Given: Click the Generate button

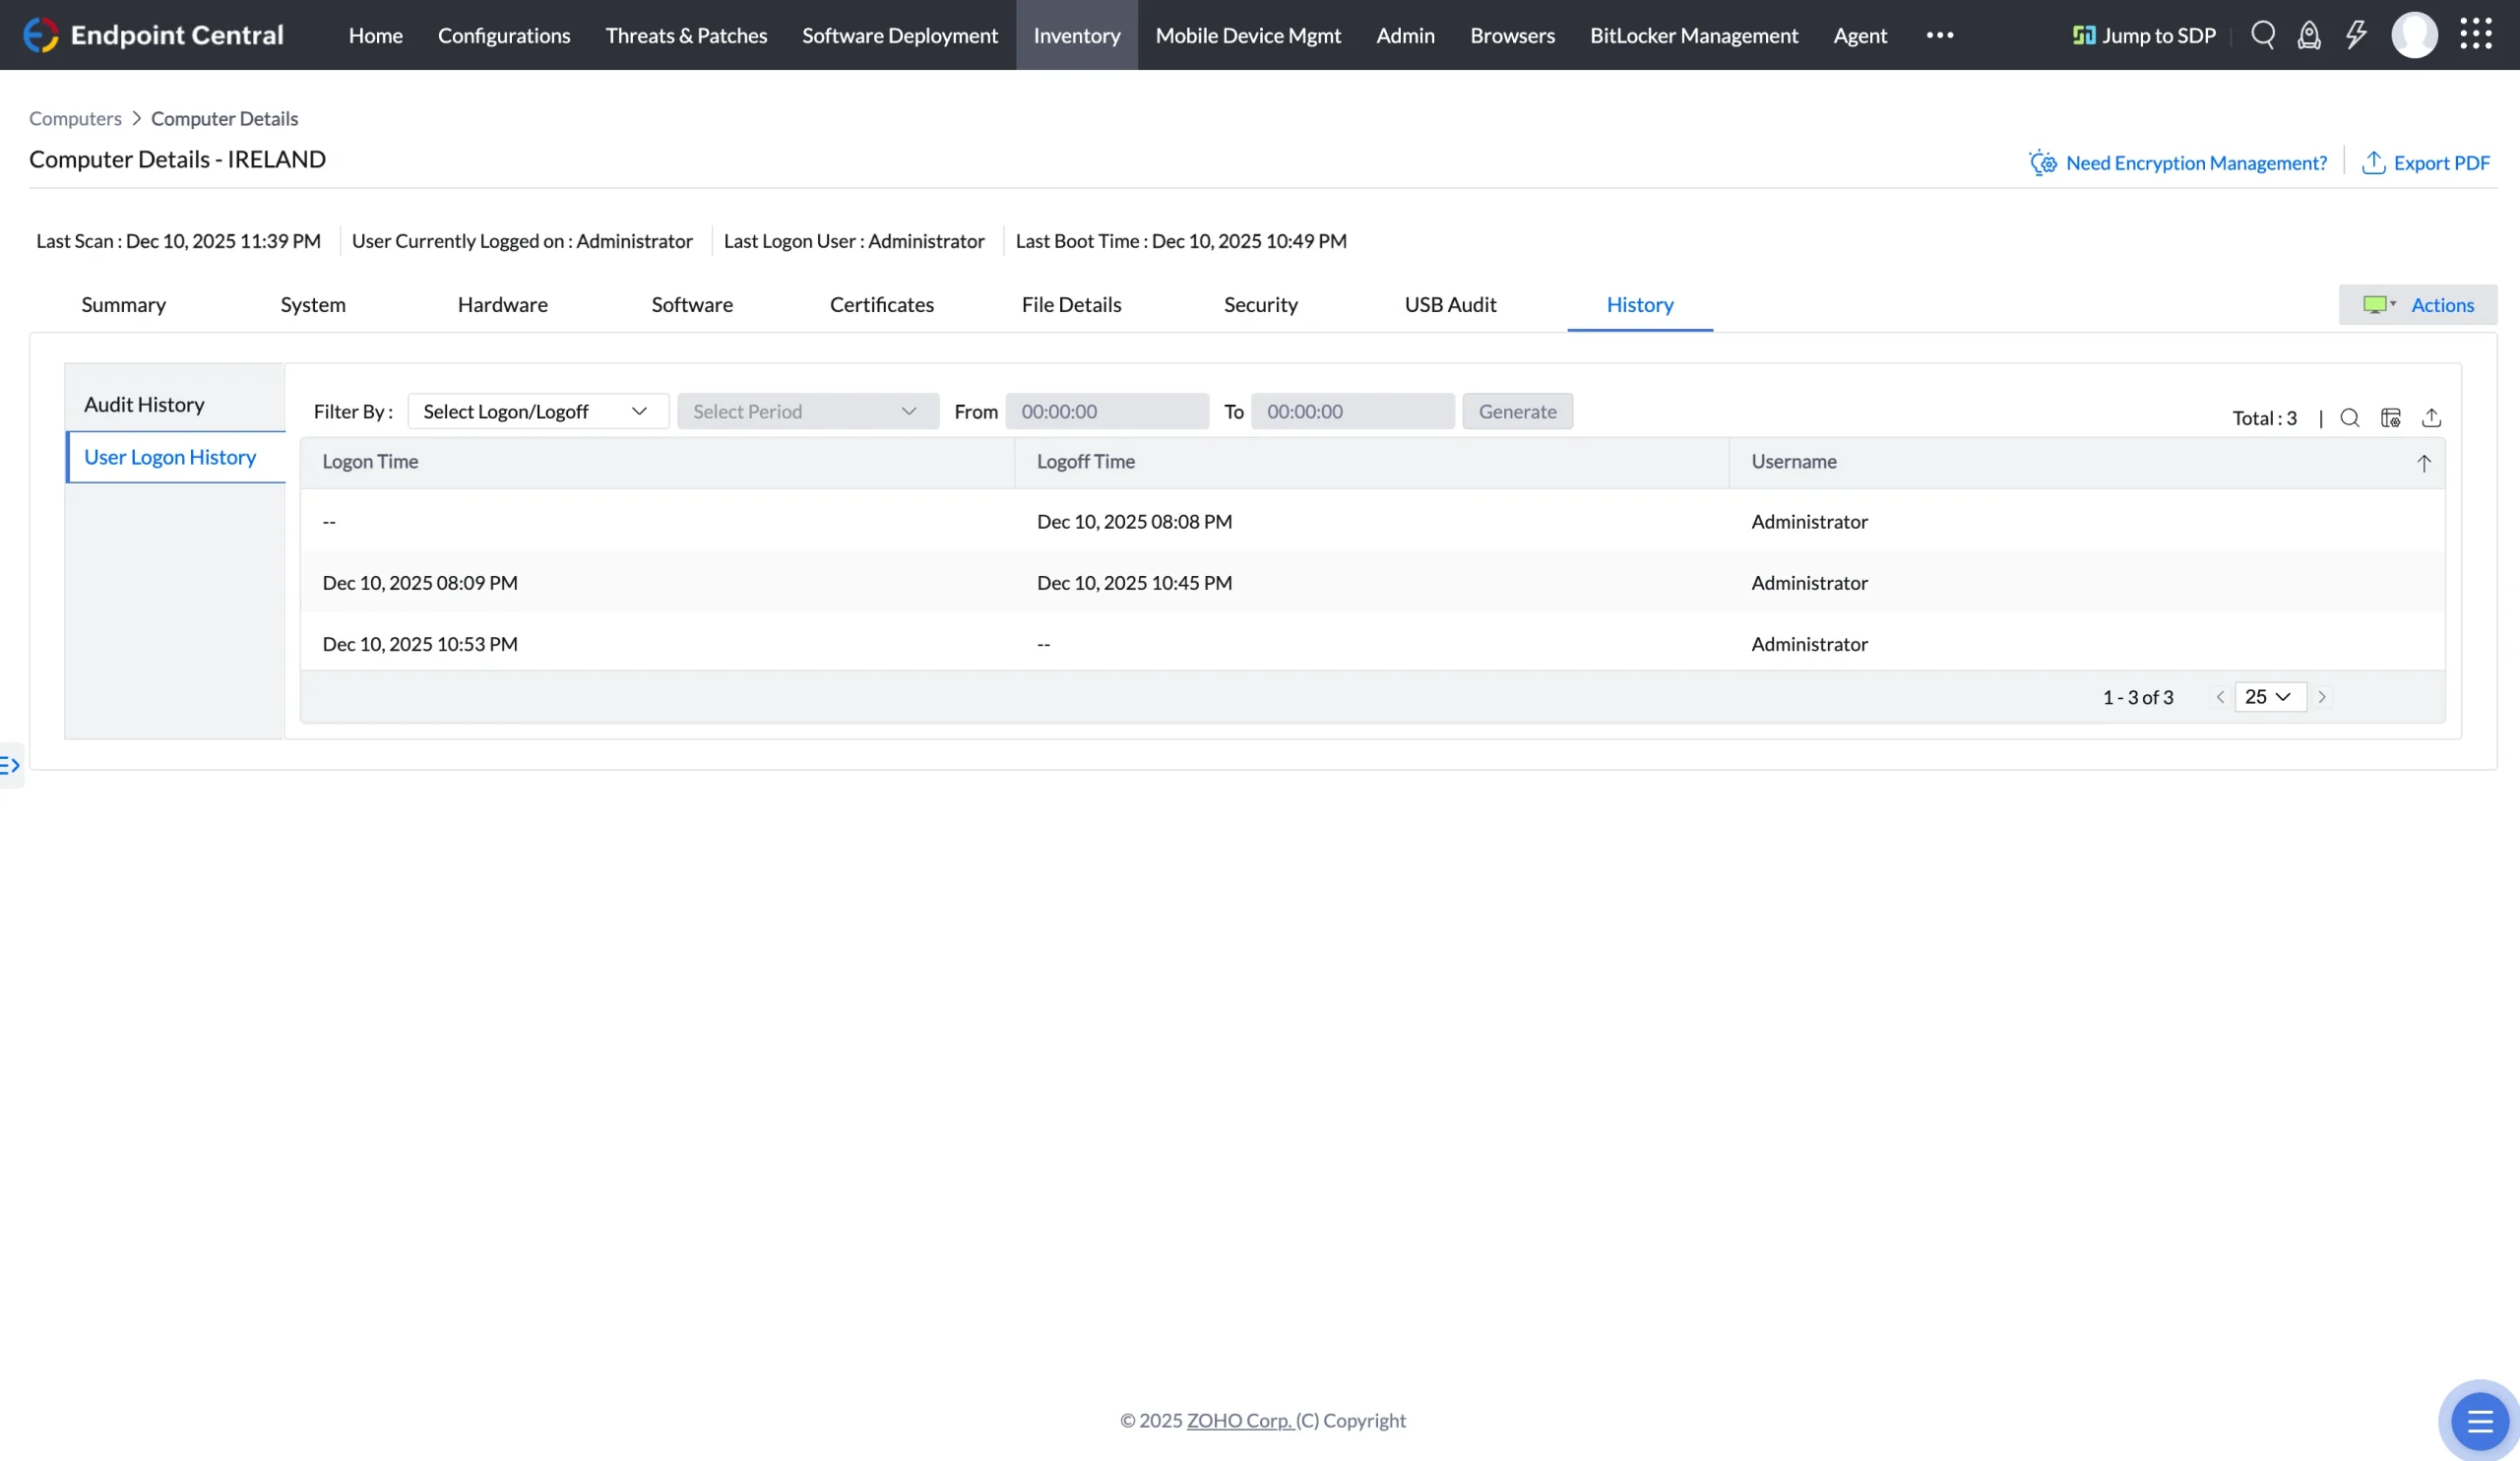Looking at the screenshot, I should tap(1517, 411).
